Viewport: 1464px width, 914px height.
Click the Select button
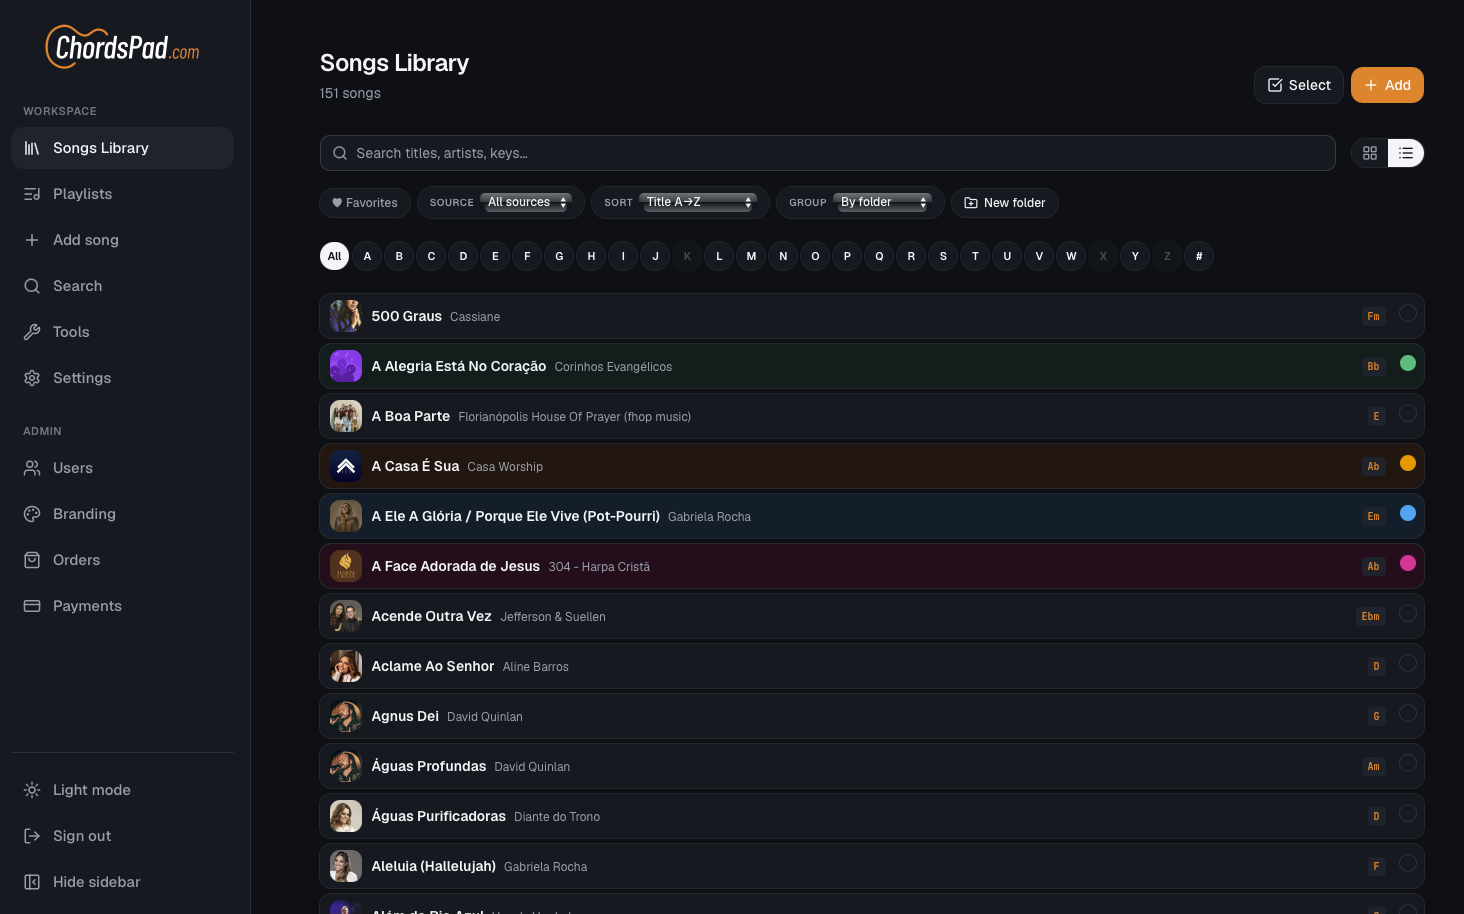pyautogui.click(x=1299, y=85)
